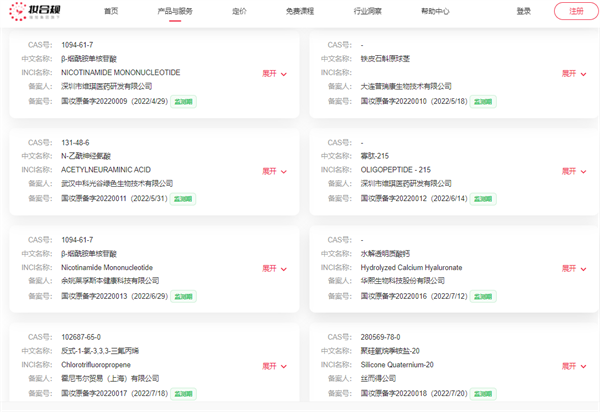Click 监测期 badge for 国妆原备字20220009

pyautogui.click(x=182, y=101)
